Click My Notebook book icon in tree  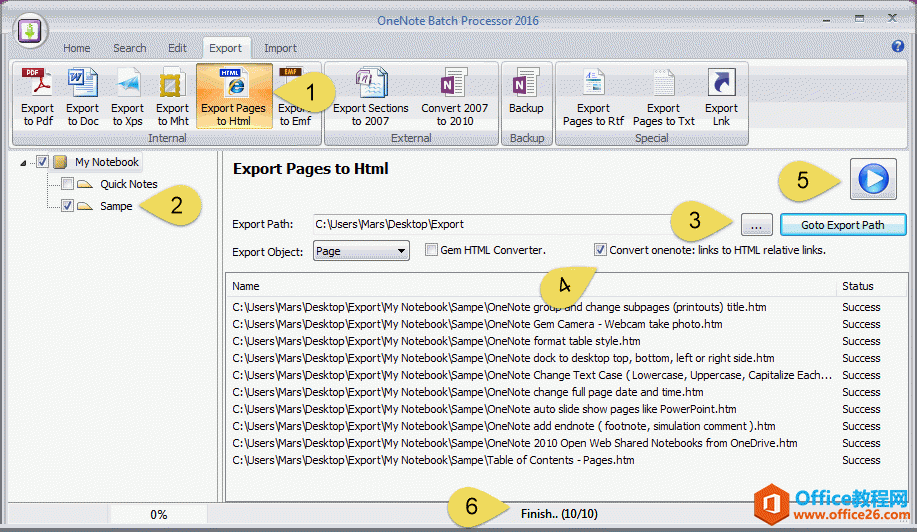coord(60,162)
